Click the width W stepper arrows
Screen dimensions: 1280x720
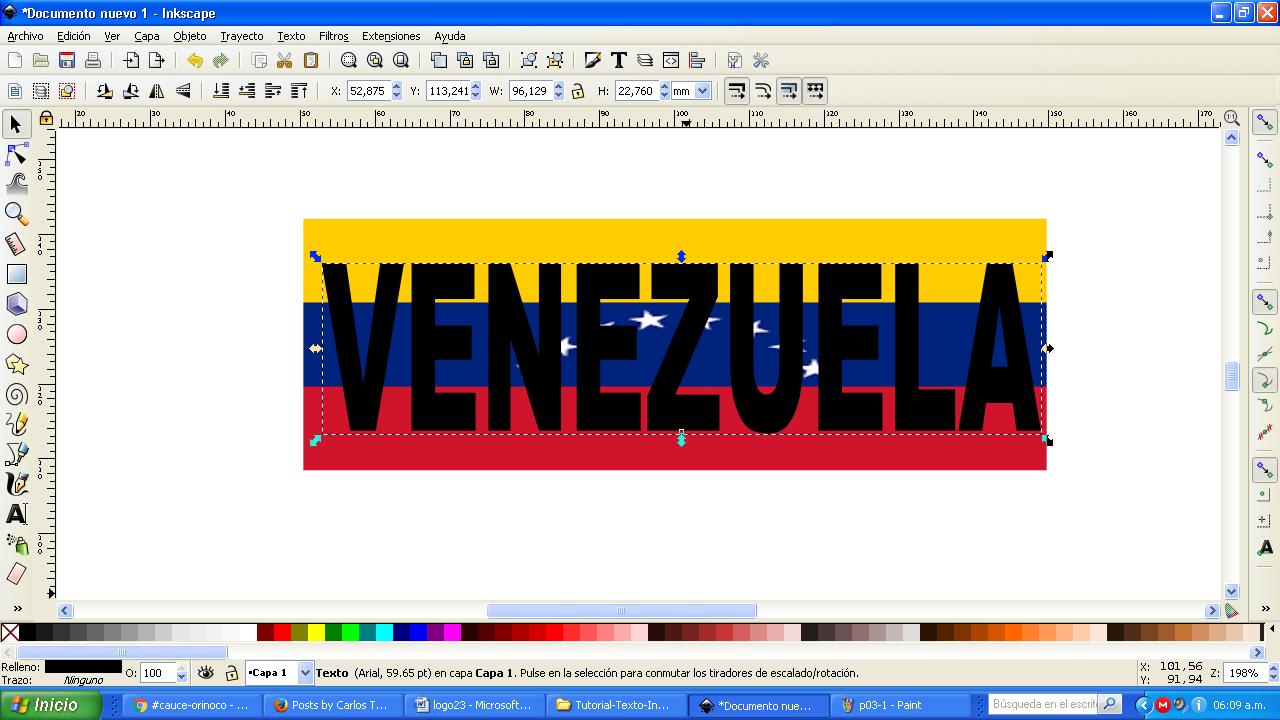(x=558, y=91)
